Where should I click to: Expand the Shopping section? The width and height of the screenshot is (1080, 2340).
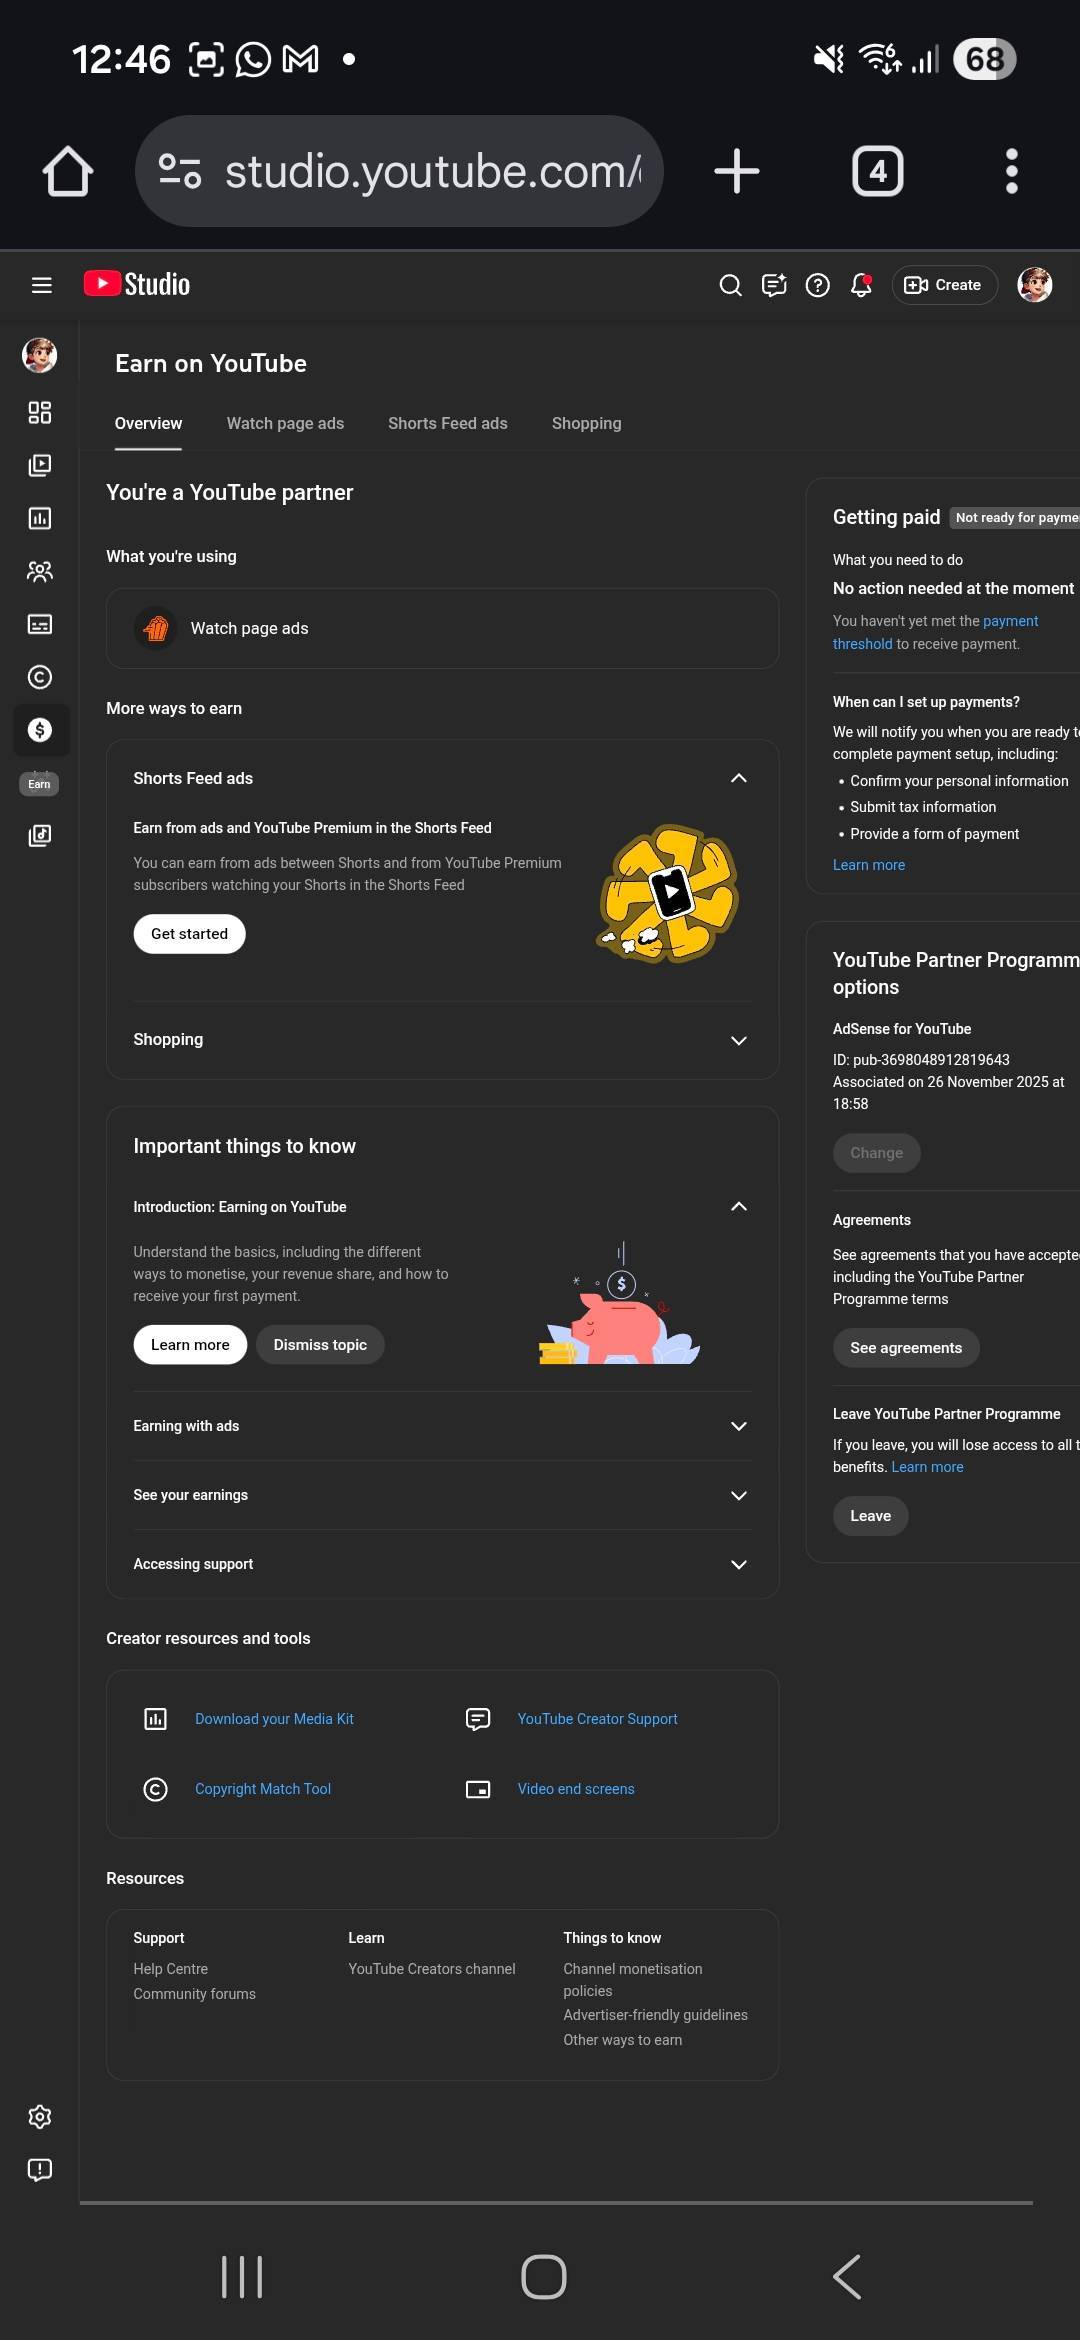tap(738, 1040)
